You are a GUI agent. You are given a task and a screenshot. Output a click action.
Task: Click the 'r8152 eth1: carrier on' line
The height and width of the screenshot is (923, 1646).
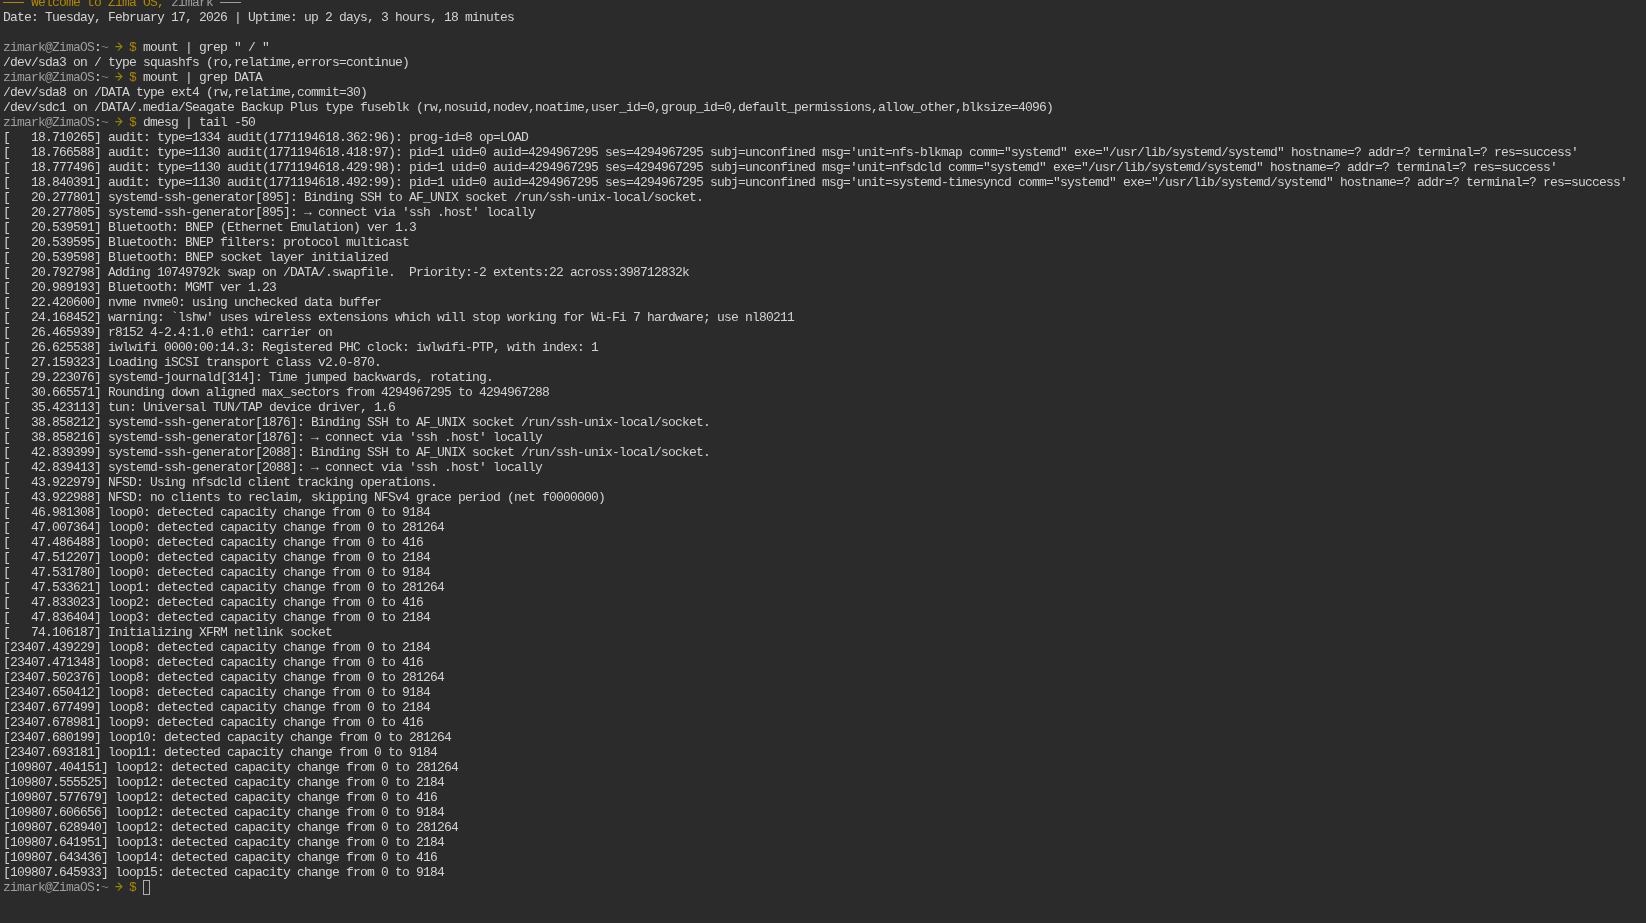[x=220, y=332]
